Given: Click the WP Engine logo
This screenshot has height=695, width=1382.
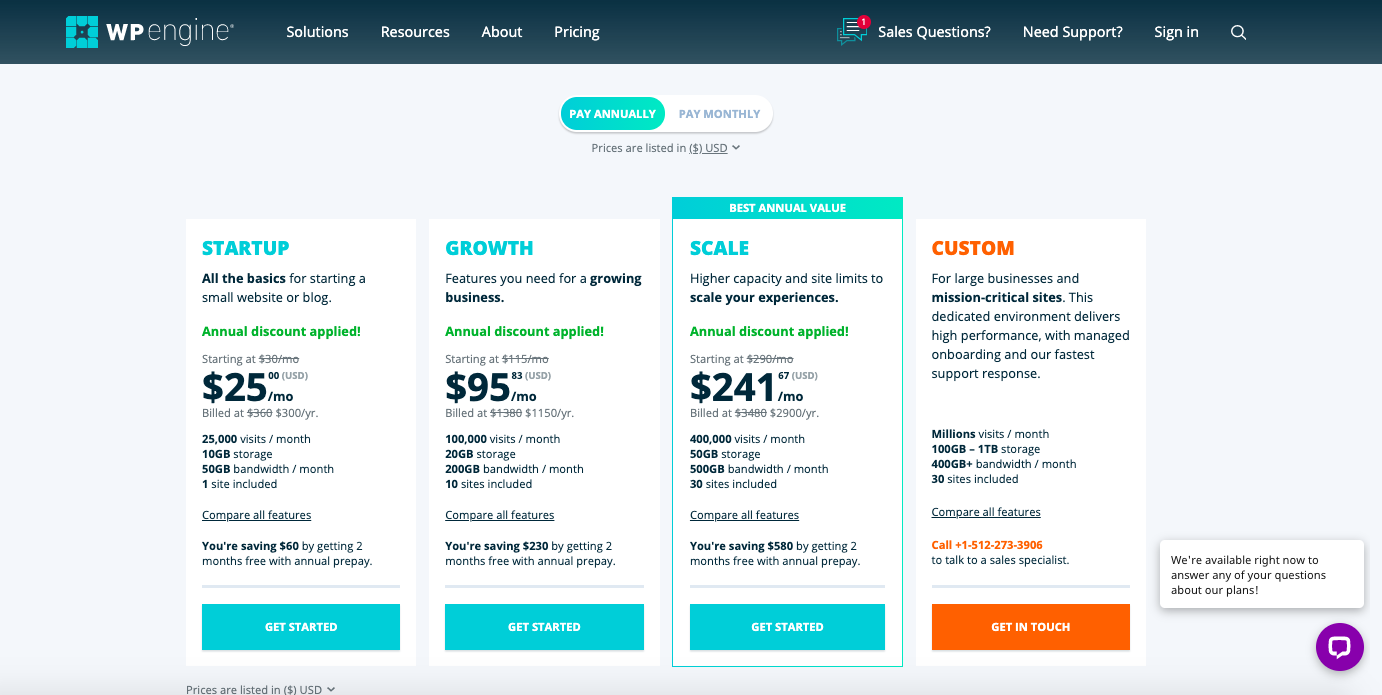Looking at the screenshot, I should (x=148, y=31).
